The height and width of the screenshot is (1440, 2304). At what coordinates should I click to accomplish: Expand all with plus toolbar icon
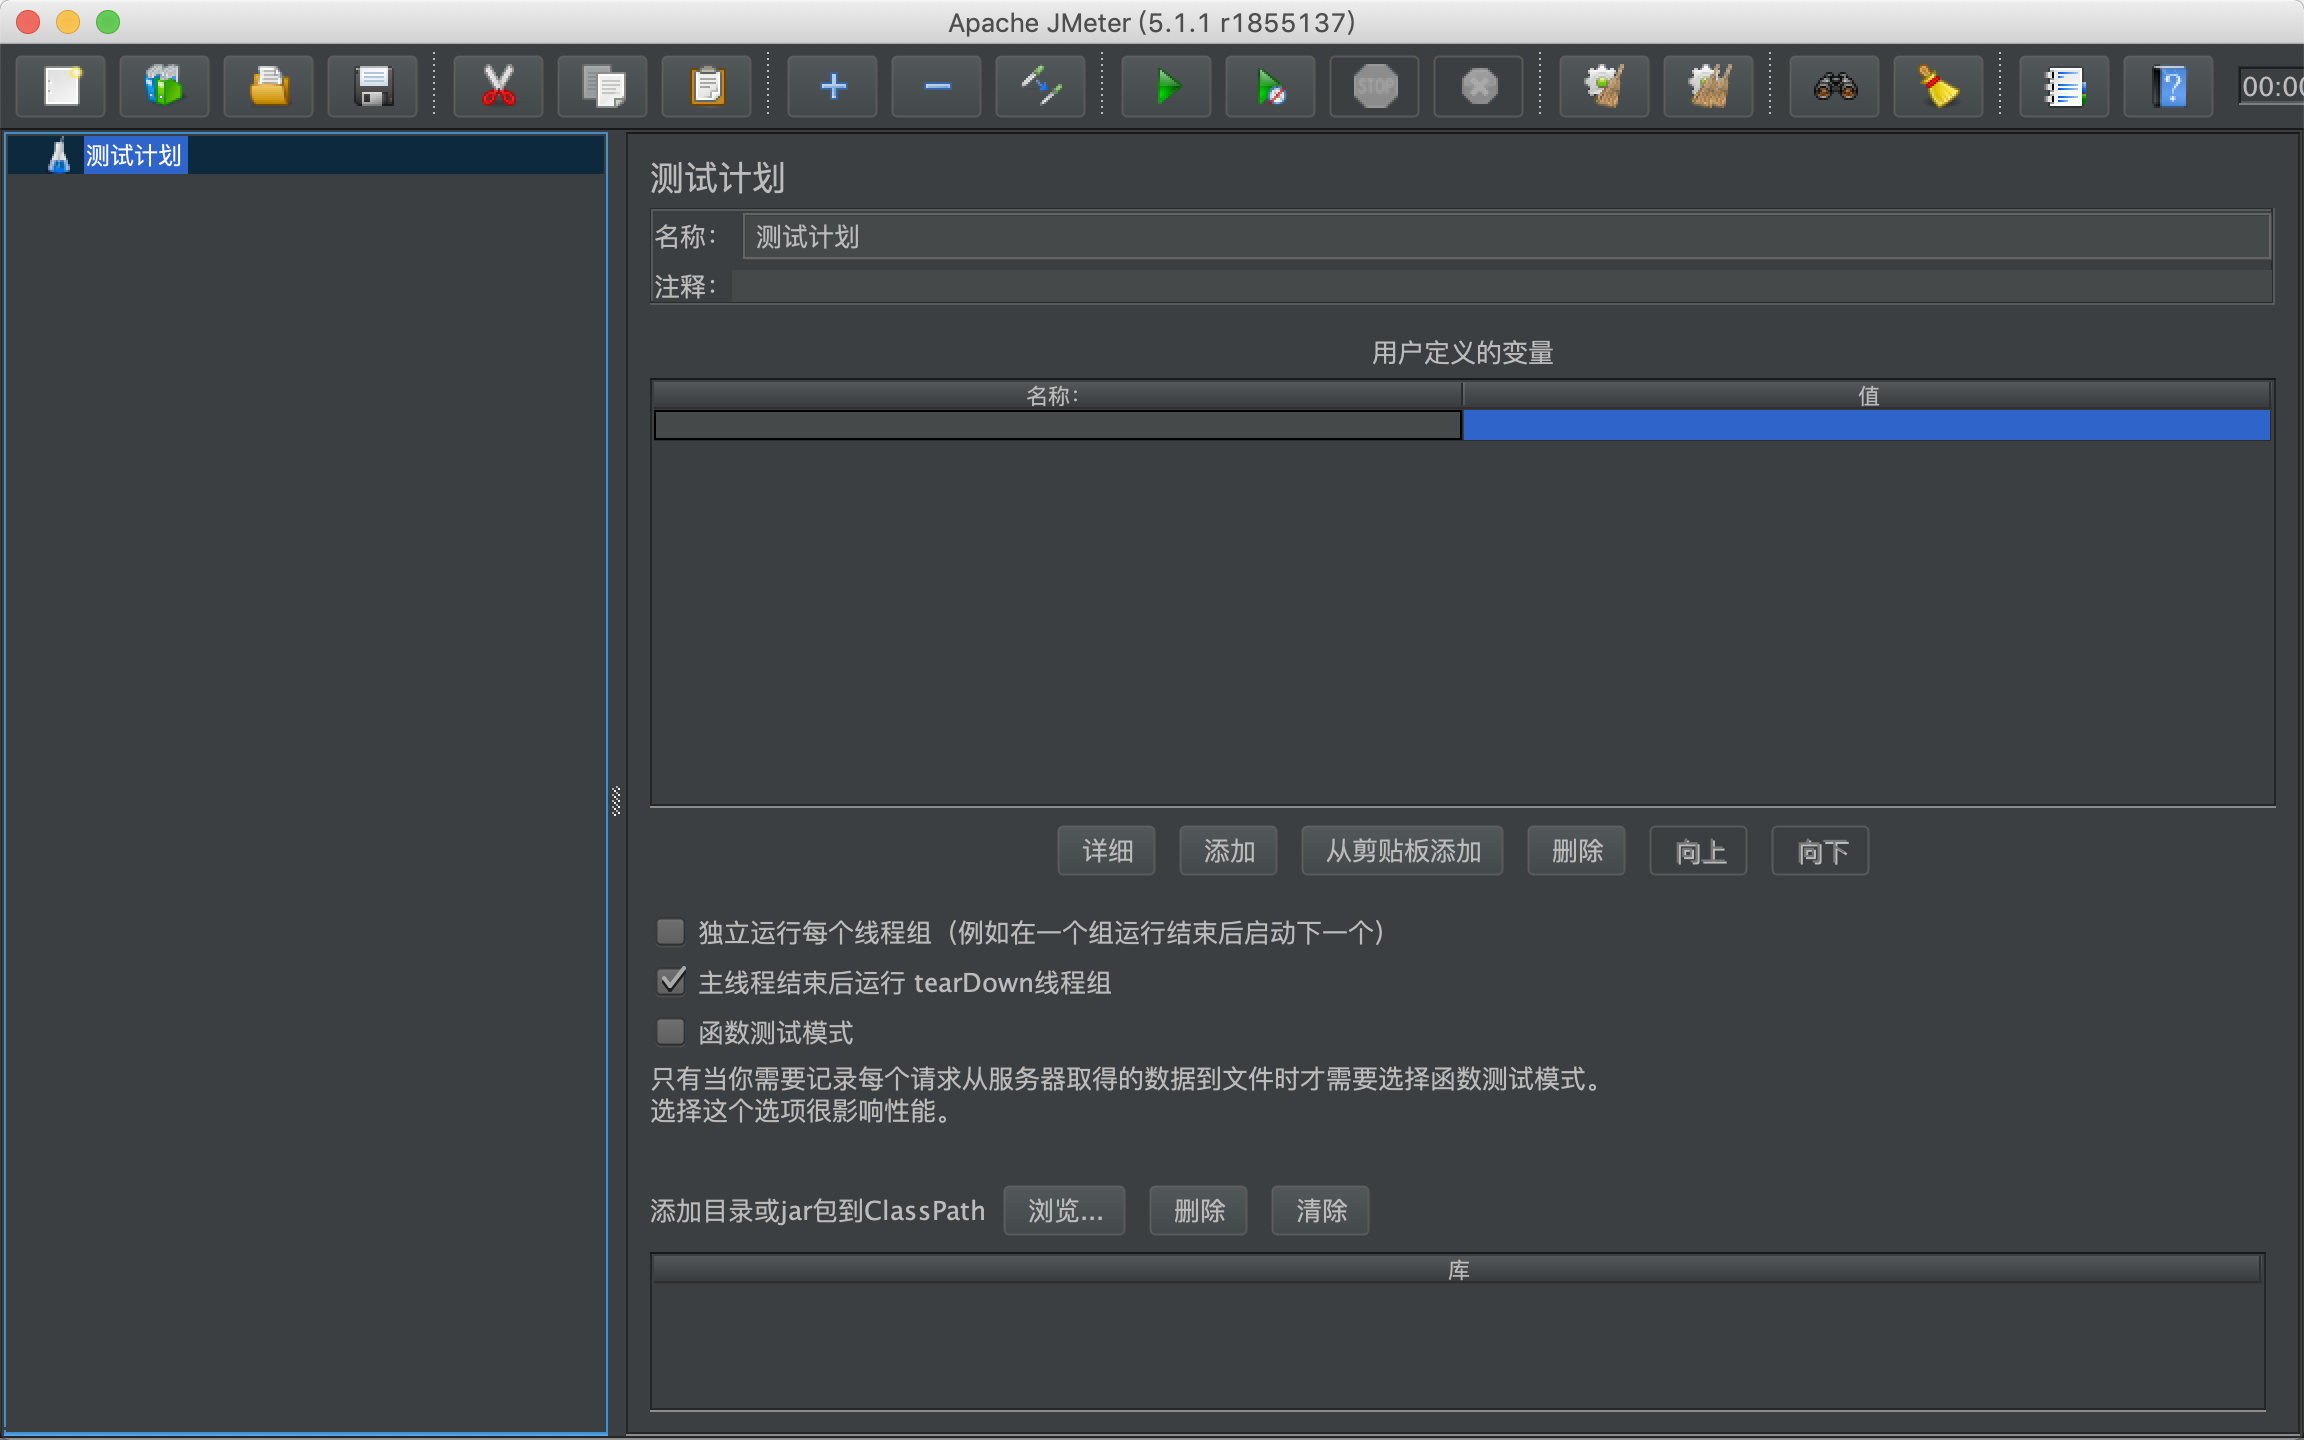pos(832,86)
